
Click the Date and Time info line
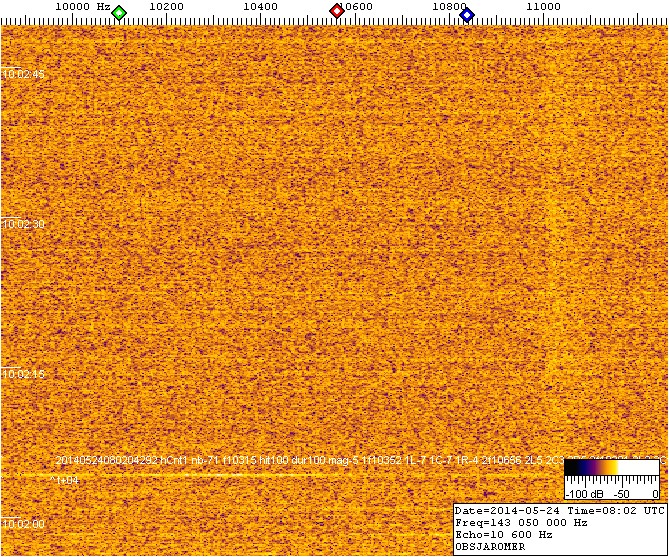tap(558, 510)
